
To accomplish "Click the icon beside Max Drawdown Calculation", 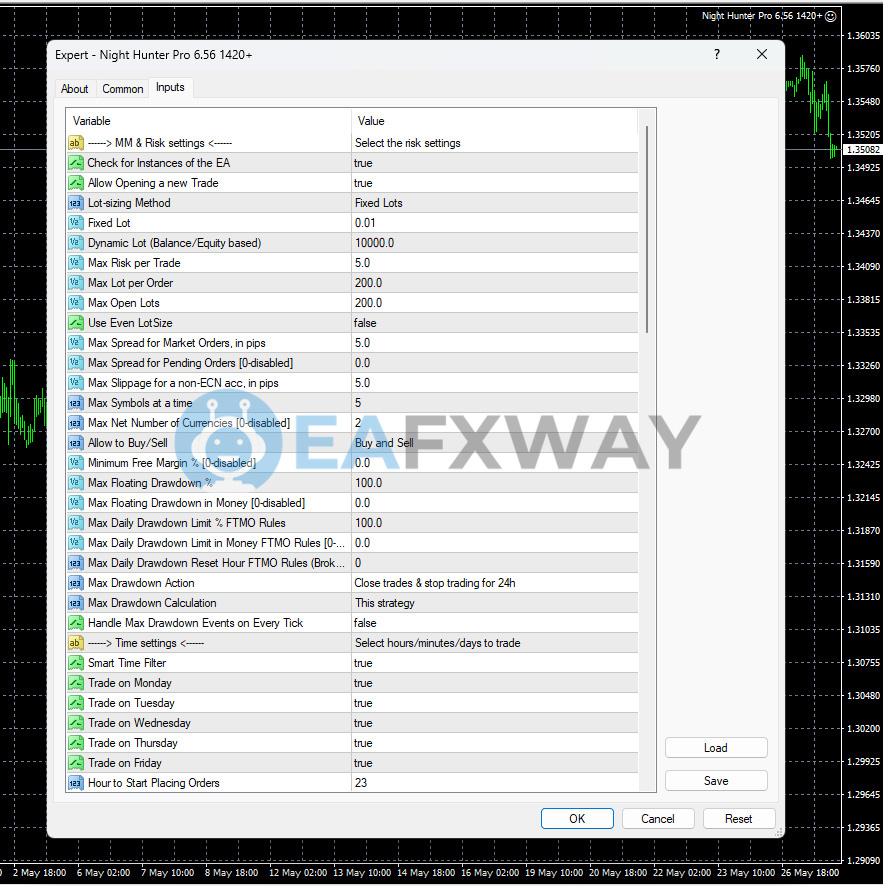I will [75, 603].
